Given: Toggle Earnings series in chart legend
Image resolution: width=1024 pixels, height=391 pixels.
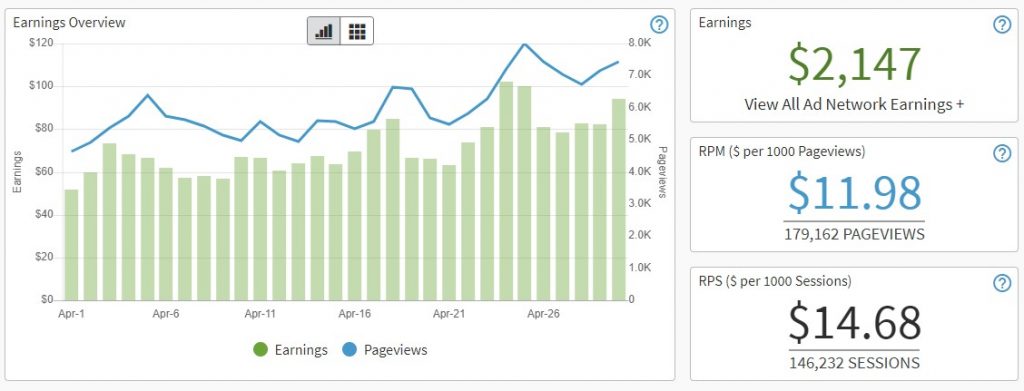Looking at the screenshot, I should pyautogui.click(x=291, y=350).
